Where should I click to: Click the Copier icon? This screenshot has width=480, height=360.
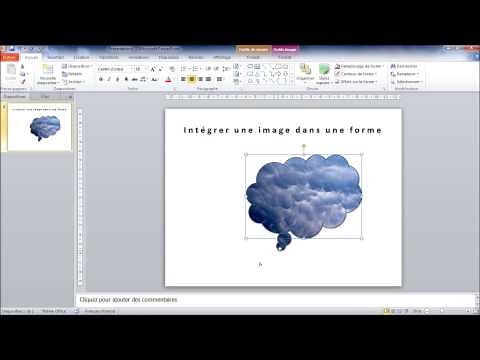tap(23, 74)
